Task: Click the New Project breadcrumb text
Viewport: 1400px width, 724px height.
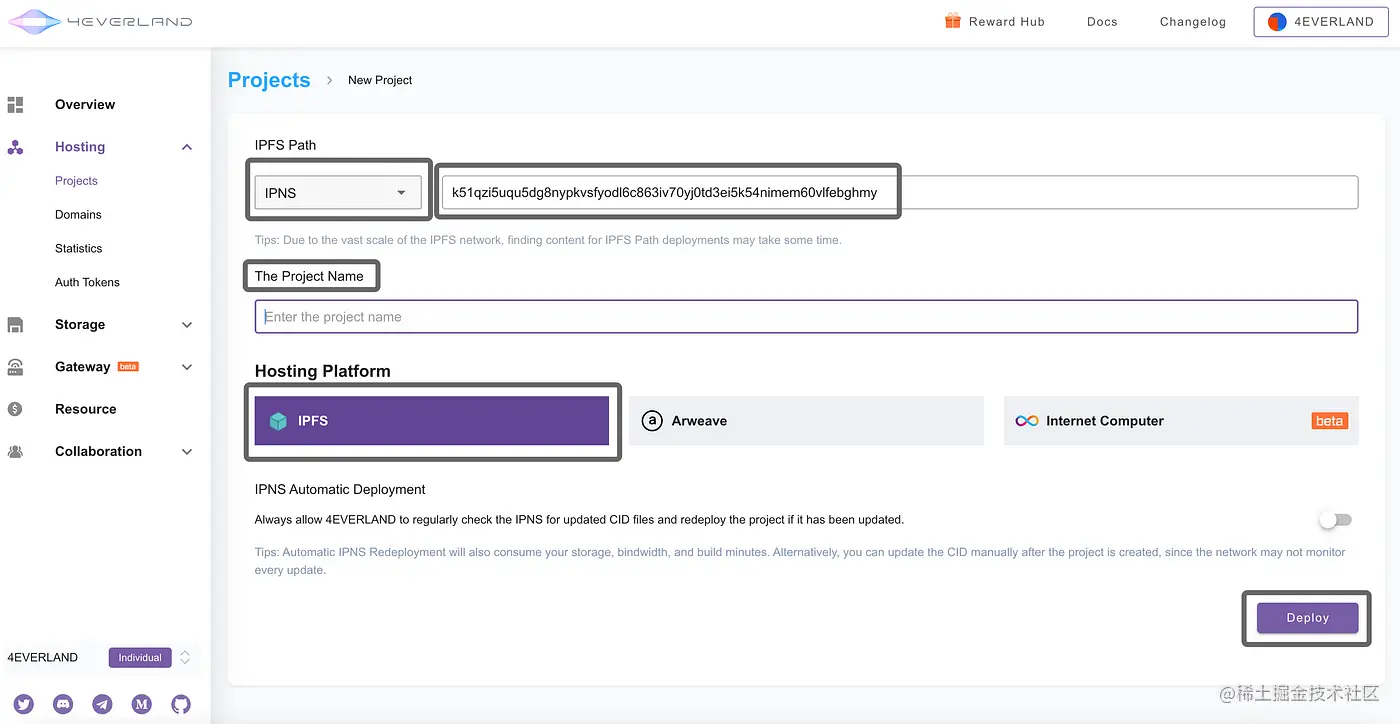Action: point(380,80)
